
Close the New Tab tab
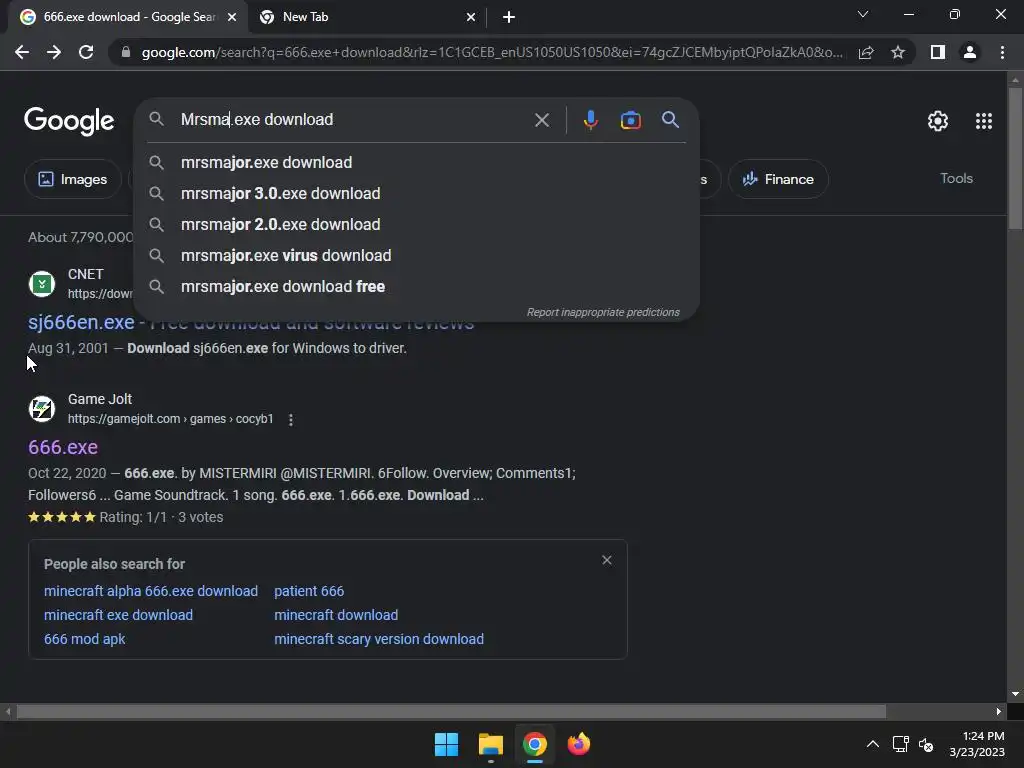click(471, 18)
